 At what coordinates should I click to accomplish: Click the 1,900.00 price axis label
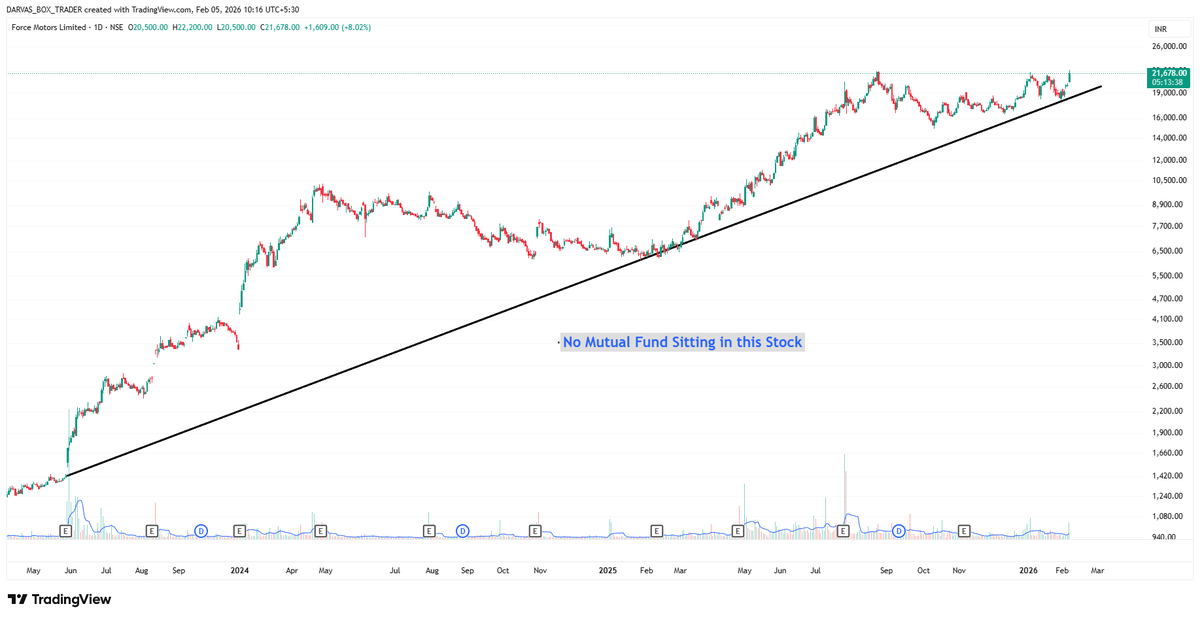pyautogui.click(x=1169, y=433)
